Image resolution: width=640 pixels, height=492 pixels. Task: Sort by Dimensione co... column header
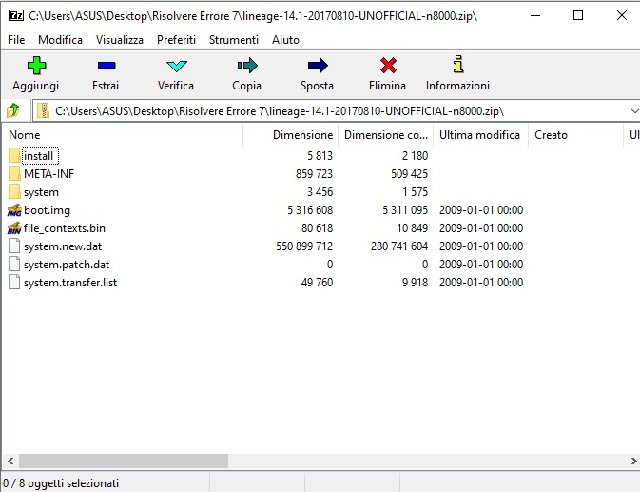point(386,135)
